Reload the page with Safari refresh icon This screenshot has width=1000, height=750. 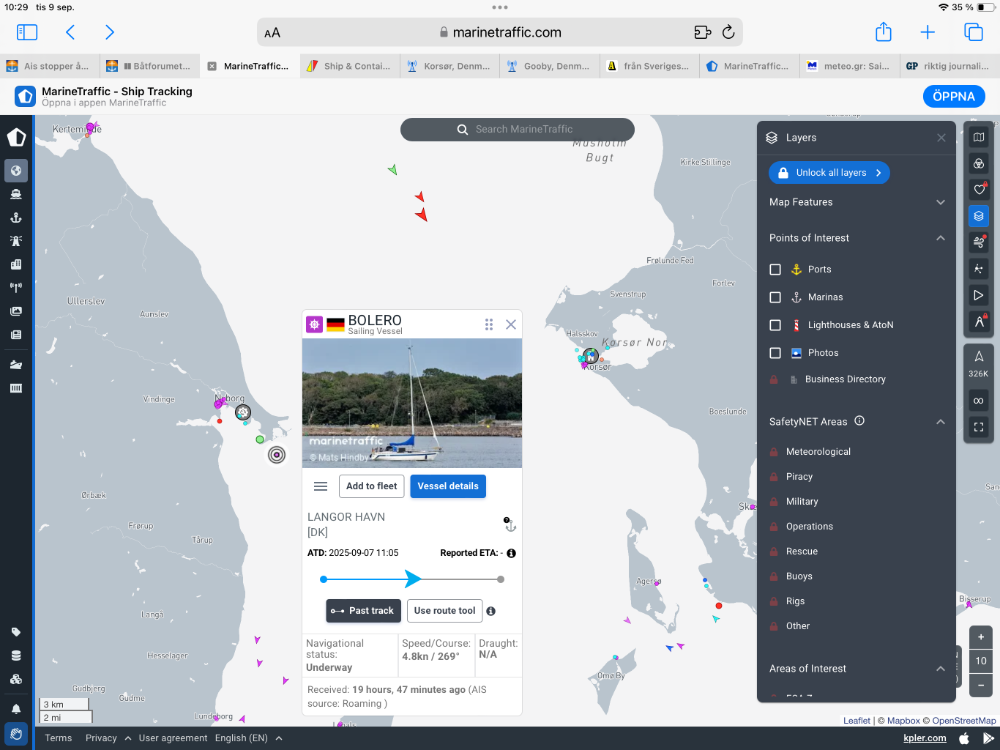click(x=728, y=32)
